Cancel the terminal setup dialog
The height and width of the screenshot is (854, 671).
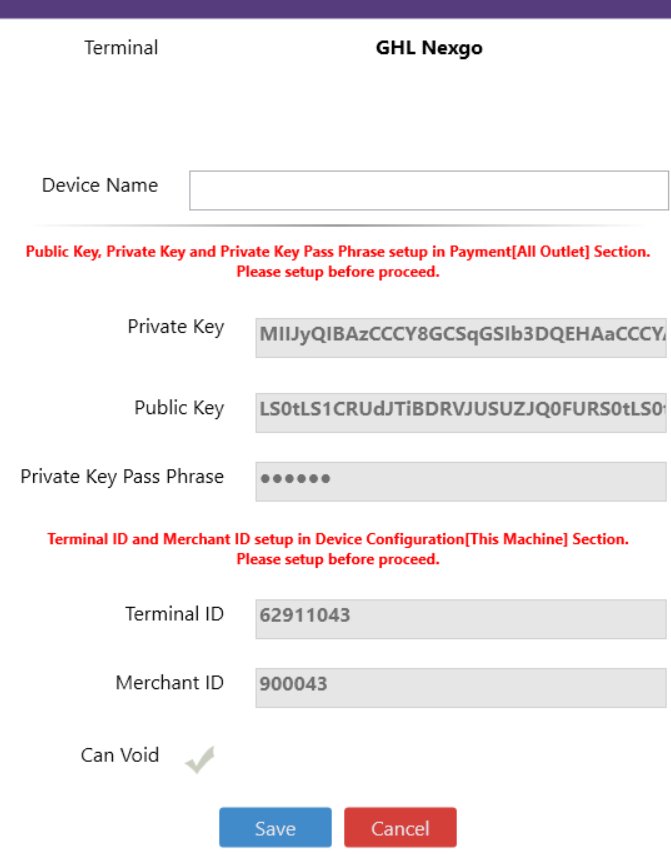pyautogui.click(x=400, y=828)
